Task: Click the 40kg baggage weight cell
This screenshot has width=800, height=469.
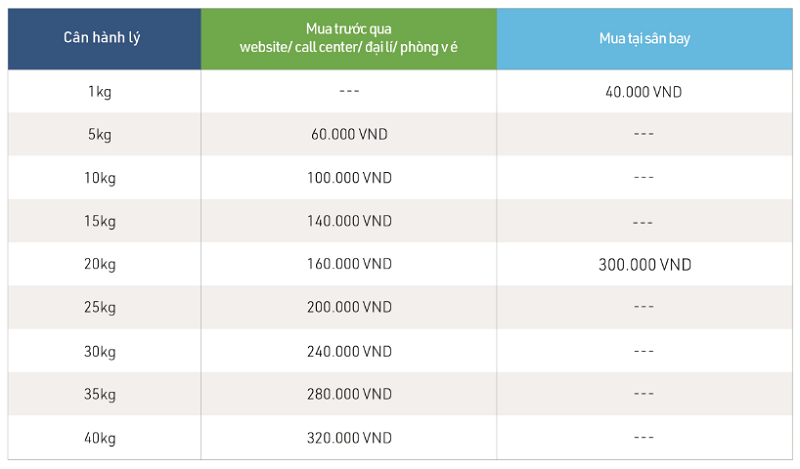Action: [100, 438]
